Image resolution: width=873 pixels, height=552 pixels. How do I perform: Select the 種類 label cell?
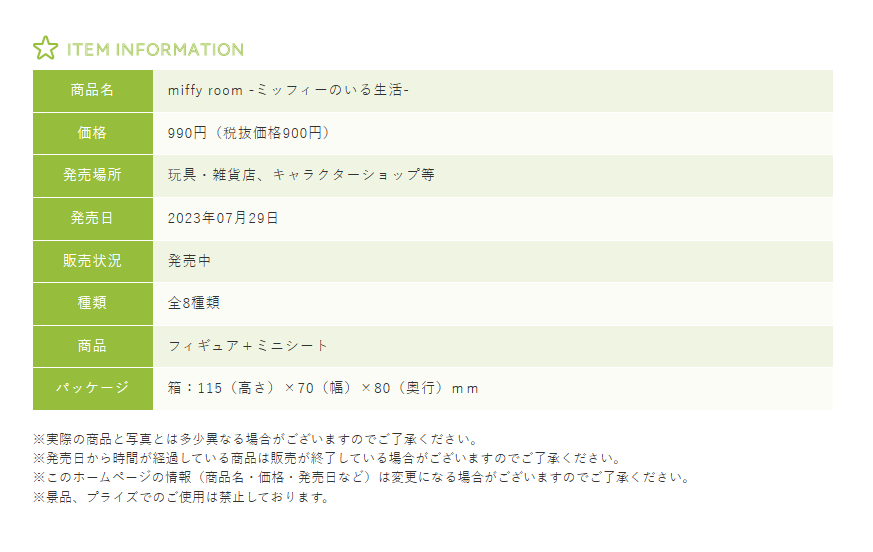93,303
